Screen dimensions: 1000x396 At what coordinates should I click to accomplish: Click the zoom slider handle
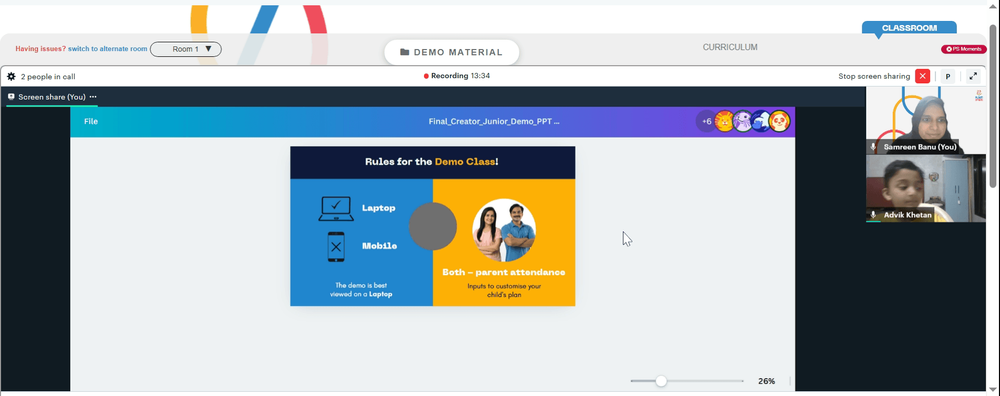click(661, 381)
